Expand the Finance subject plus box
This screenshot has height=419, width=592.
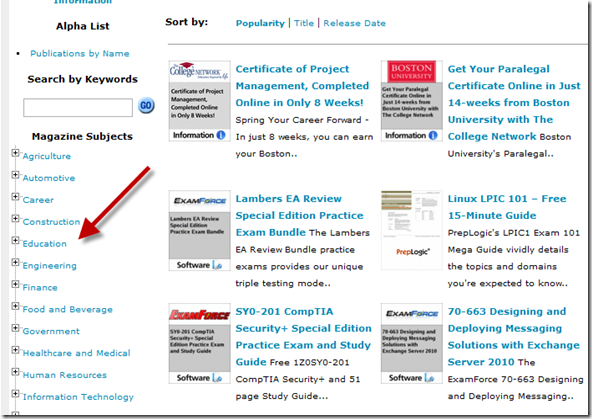[x=15, y=284]
